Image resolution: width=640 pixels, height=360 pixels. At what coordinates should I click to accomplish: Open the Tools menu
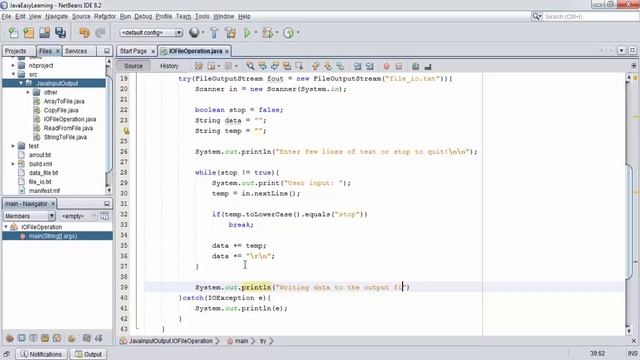202,16
